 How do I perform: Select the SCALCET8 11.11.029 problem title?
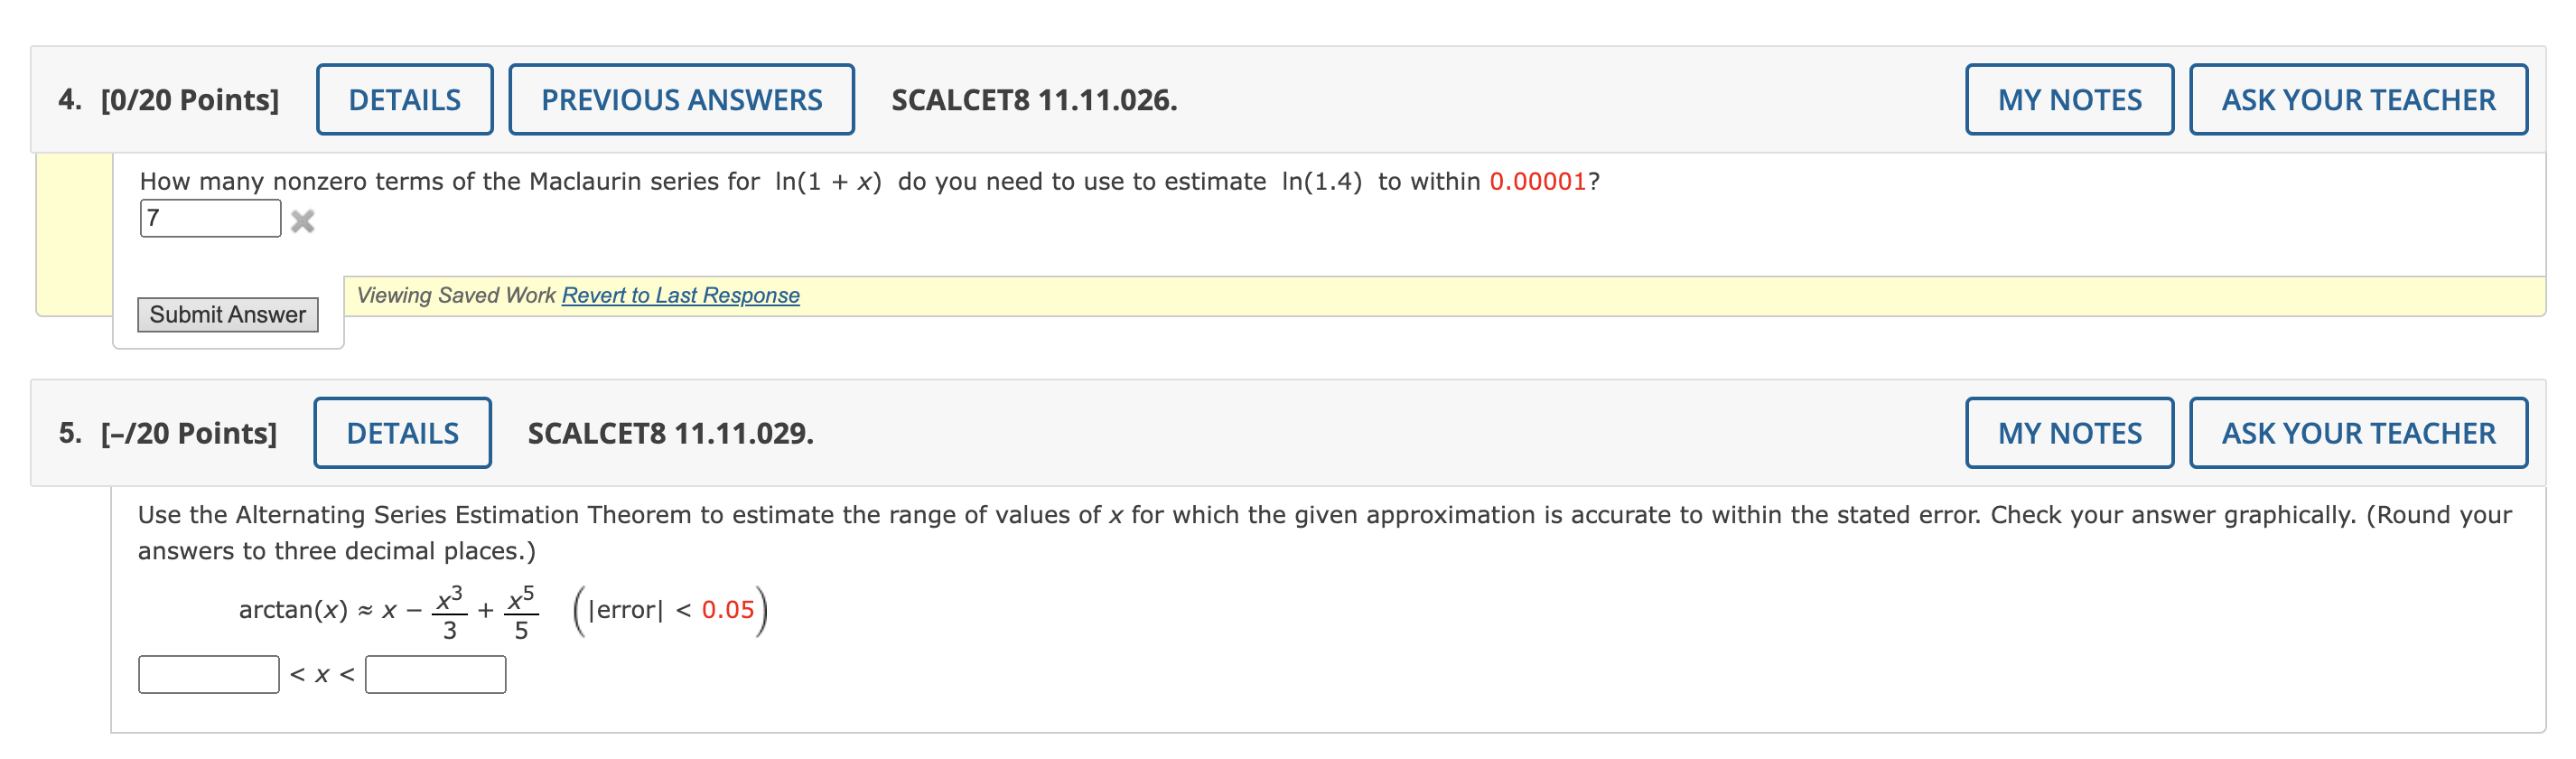(670, 432)
